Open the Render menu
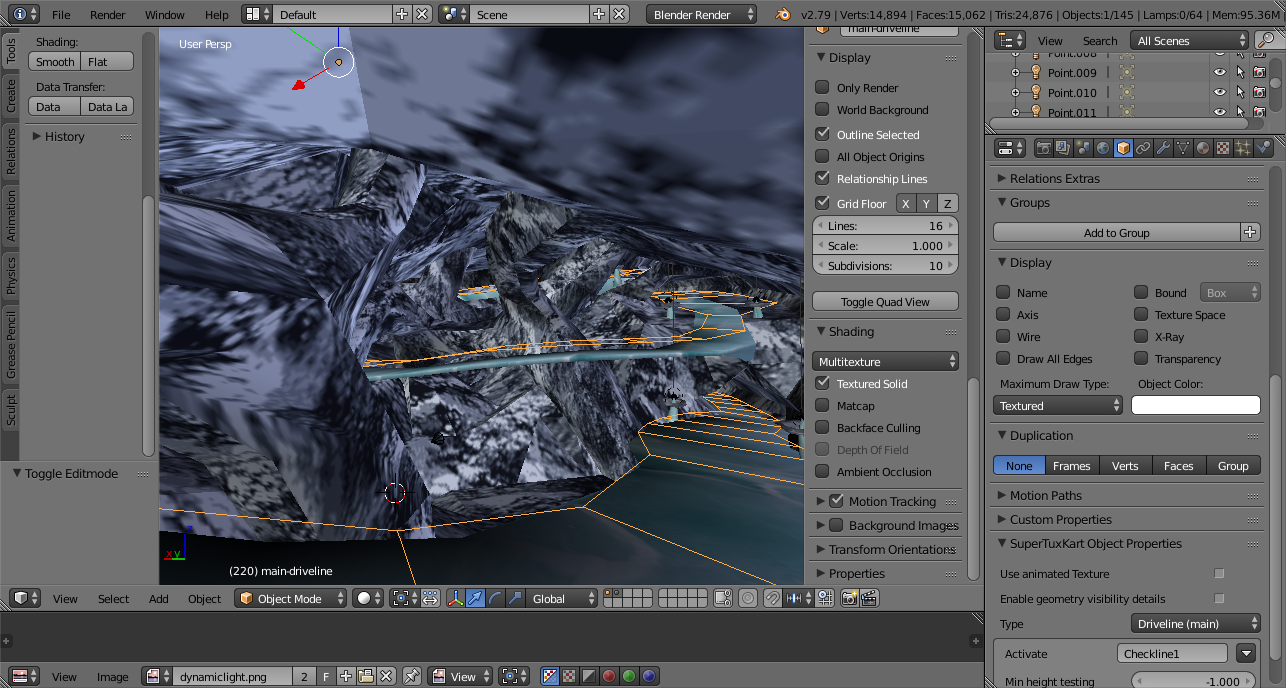1286x688 pixels. click(108, 15)
